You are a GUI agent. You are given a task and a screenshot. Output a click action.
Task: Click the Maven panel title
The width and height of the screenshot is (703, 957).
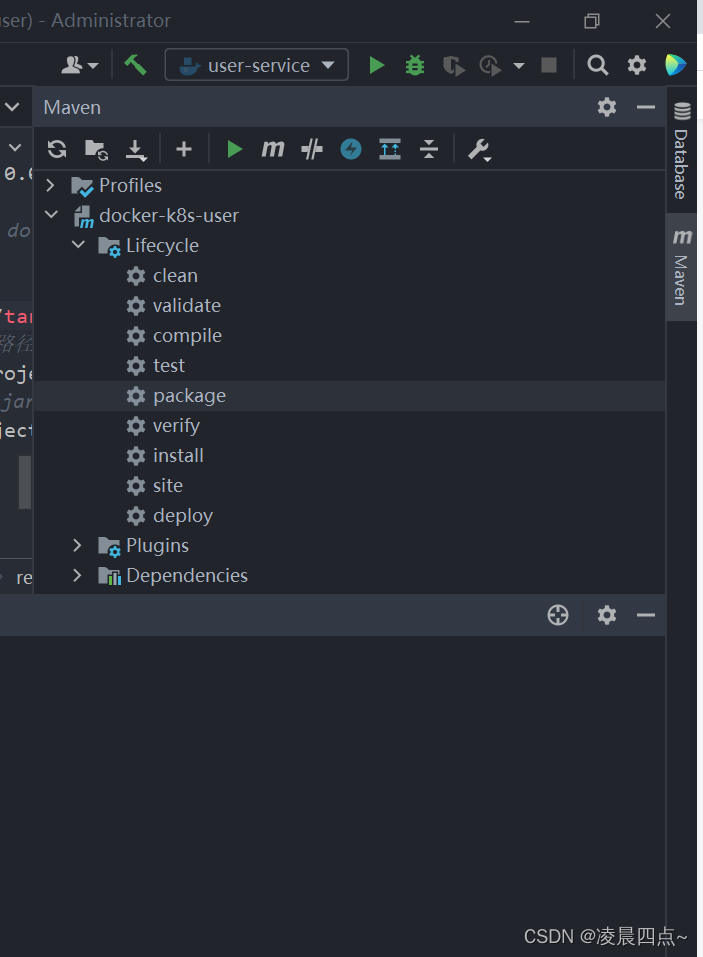click(x=72, y=107)
